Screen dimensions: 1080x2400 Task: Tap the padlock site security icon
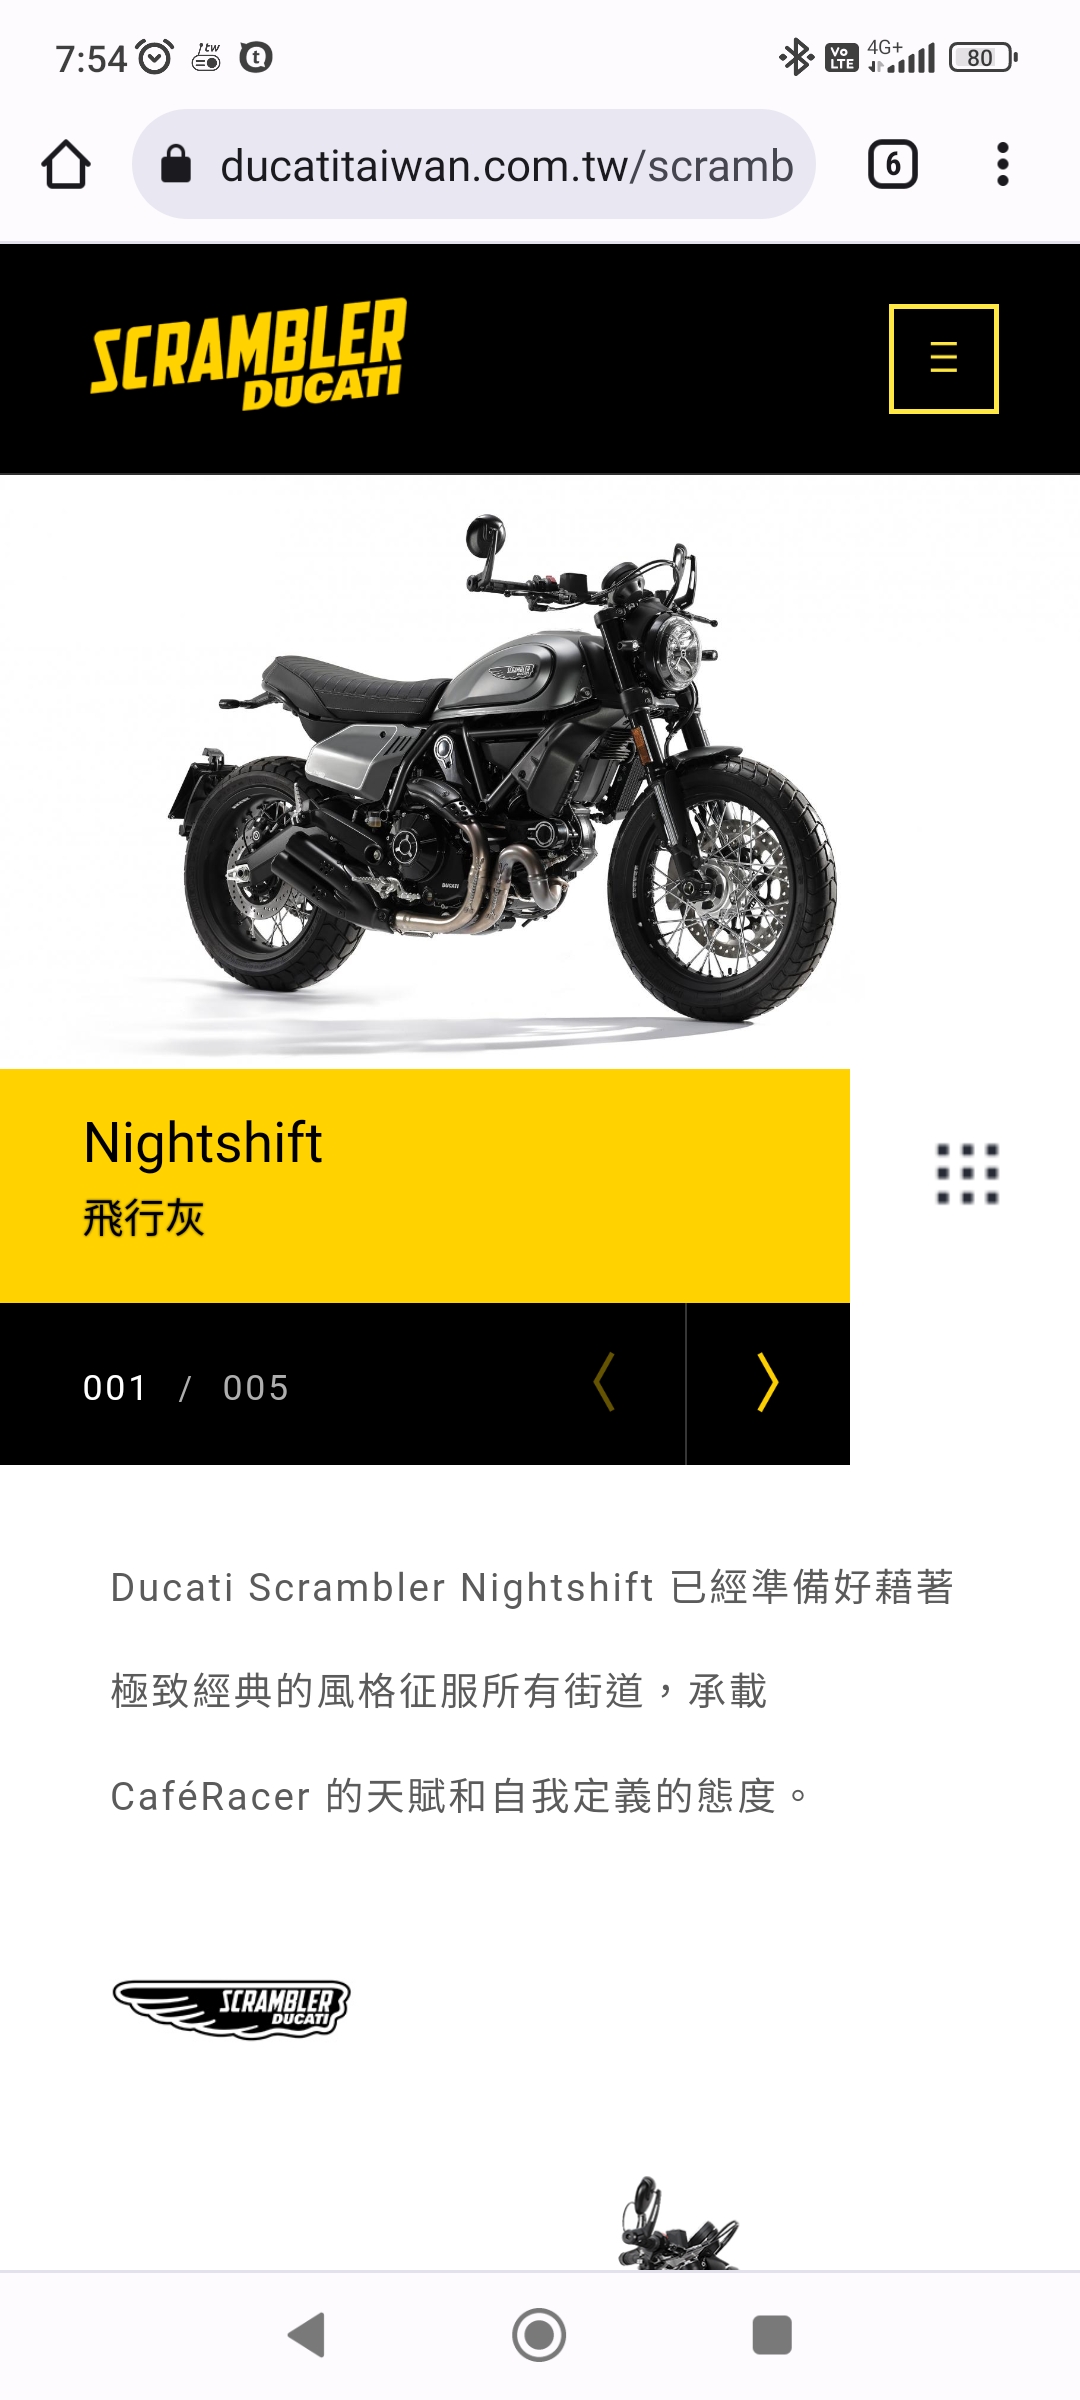pyautogui.click(x=176, y=165)
